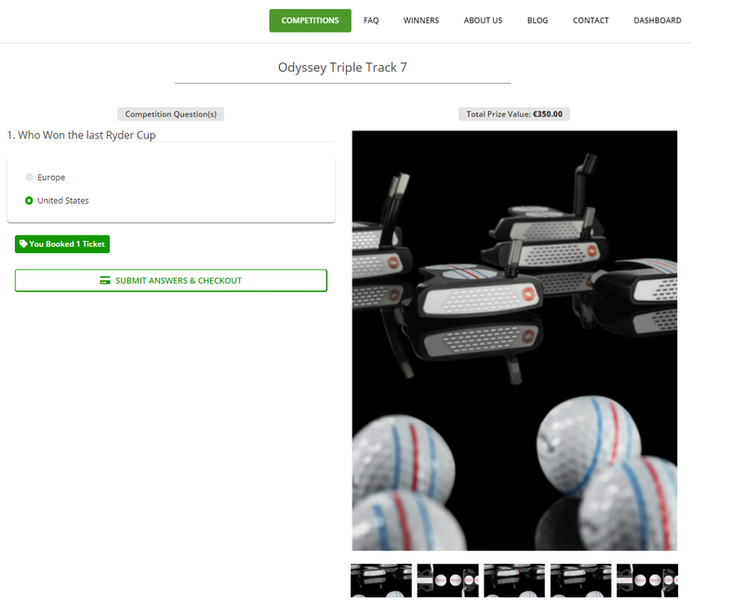The width and height of the screenshot is (744, 600).
Task: Select the Europe answer option
Action: pos(29,177)
